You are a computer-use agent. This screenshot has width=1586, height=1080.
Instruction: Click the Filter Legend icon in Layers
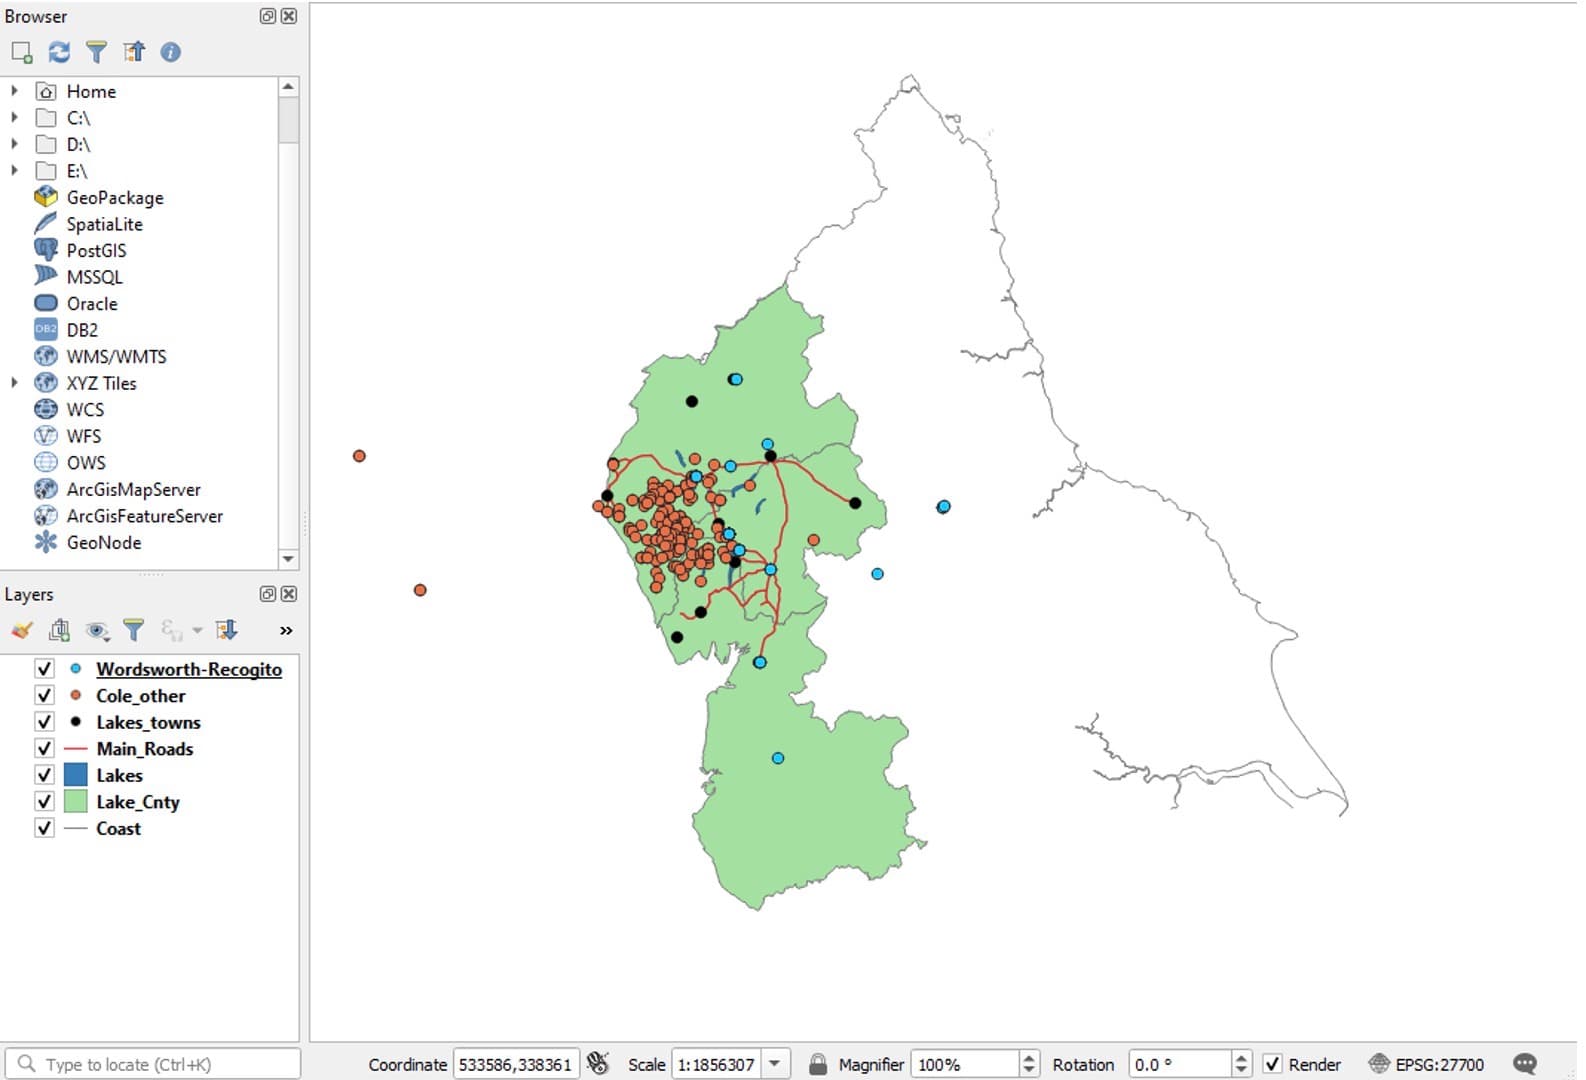point(133,630)
